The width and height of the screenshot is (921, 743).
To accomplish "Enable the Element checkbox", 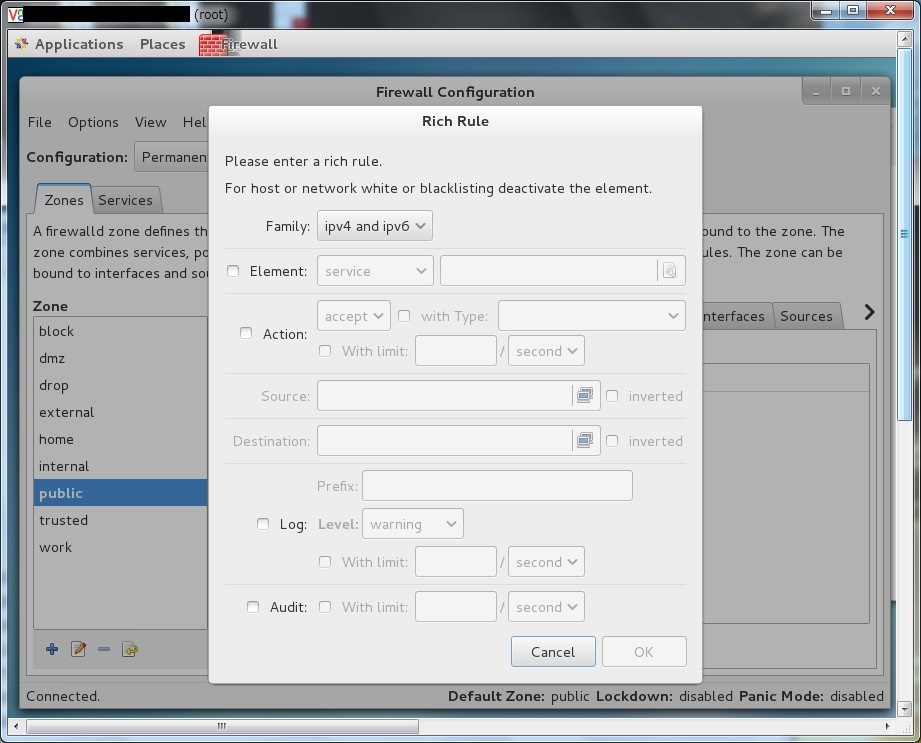I will [233, 271].
